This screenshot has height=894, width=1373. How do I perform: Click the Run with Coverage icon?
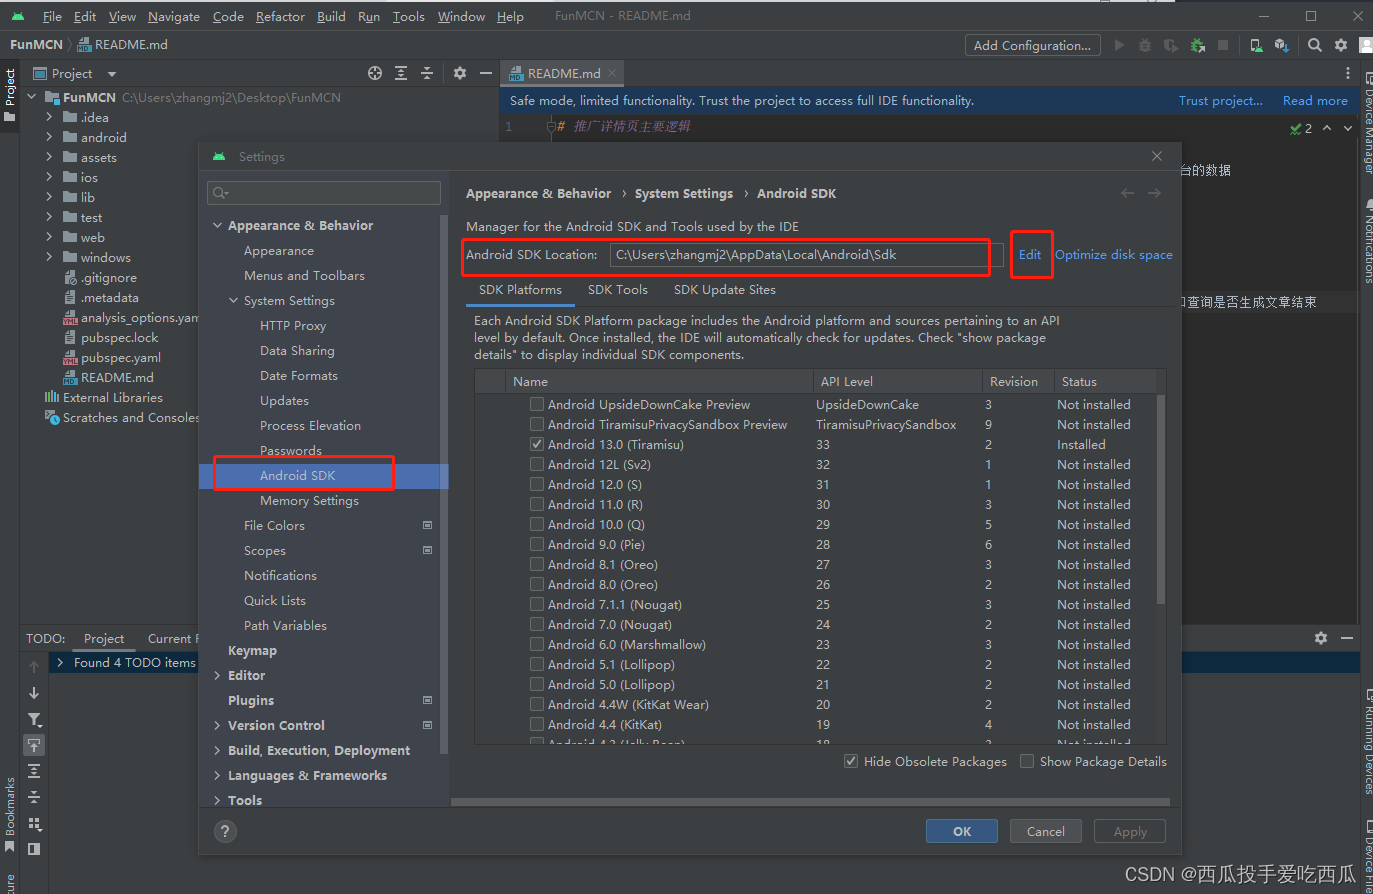(x=1171, y=45)
